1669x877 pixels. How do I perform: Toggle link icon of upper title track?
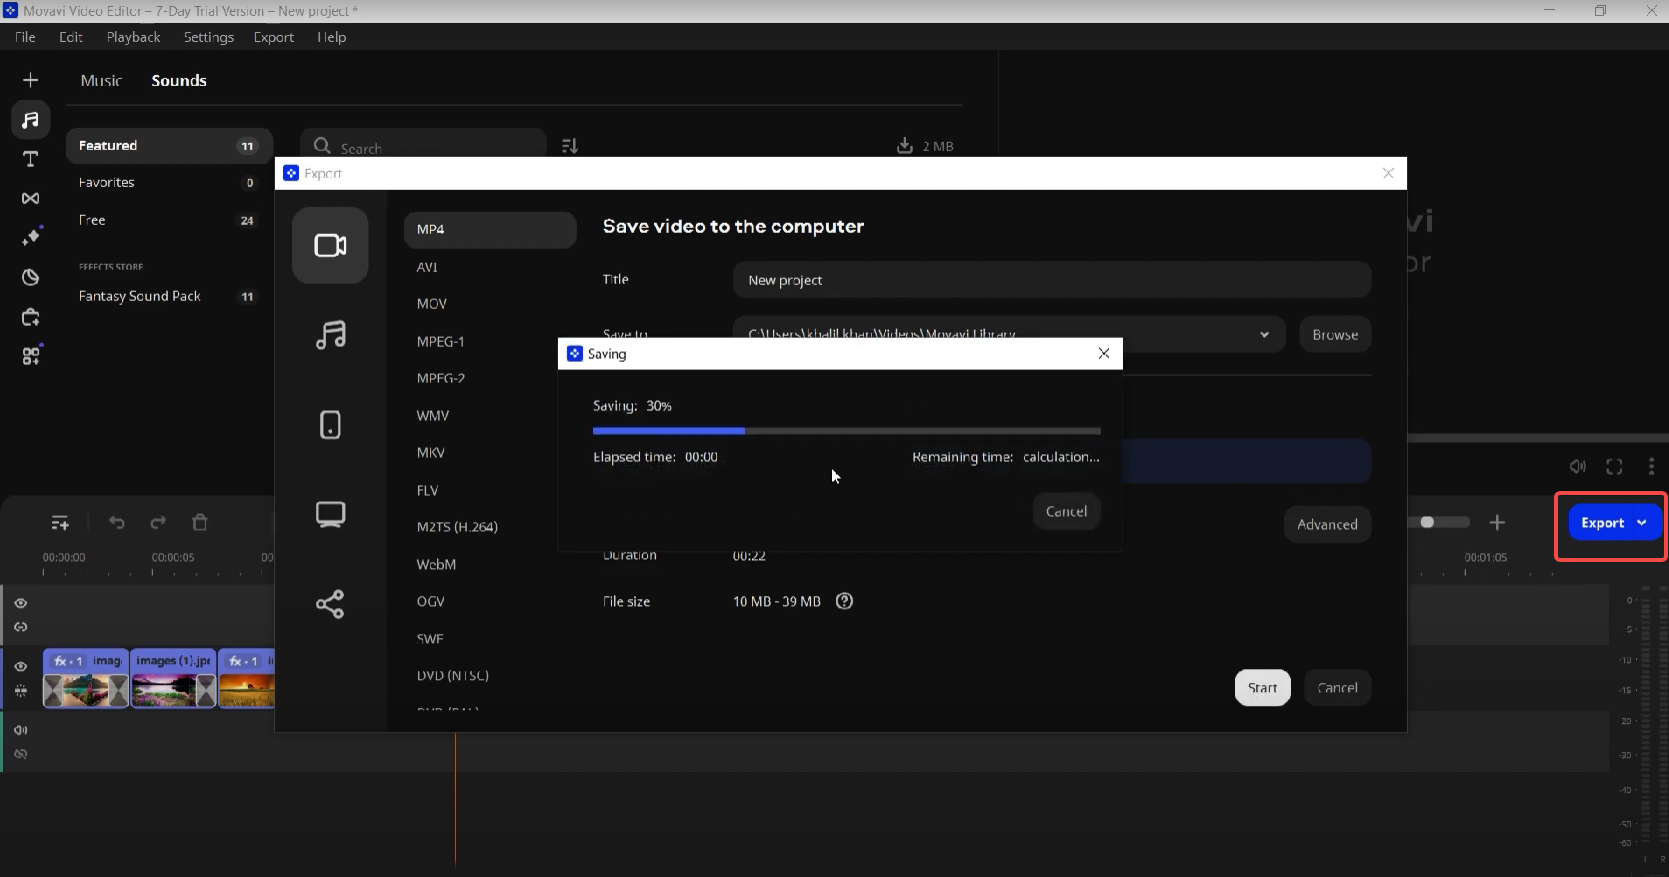pyautogui.click(x=21, y=627)
